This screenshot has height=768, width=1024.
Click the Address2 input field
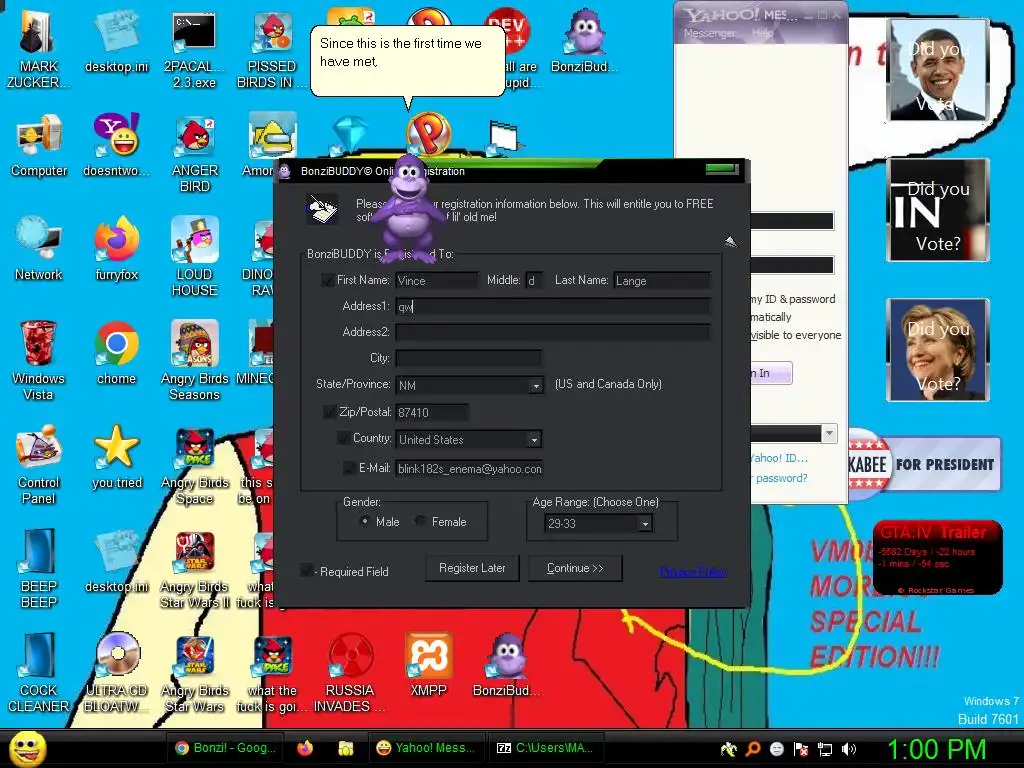coord(552,332)
